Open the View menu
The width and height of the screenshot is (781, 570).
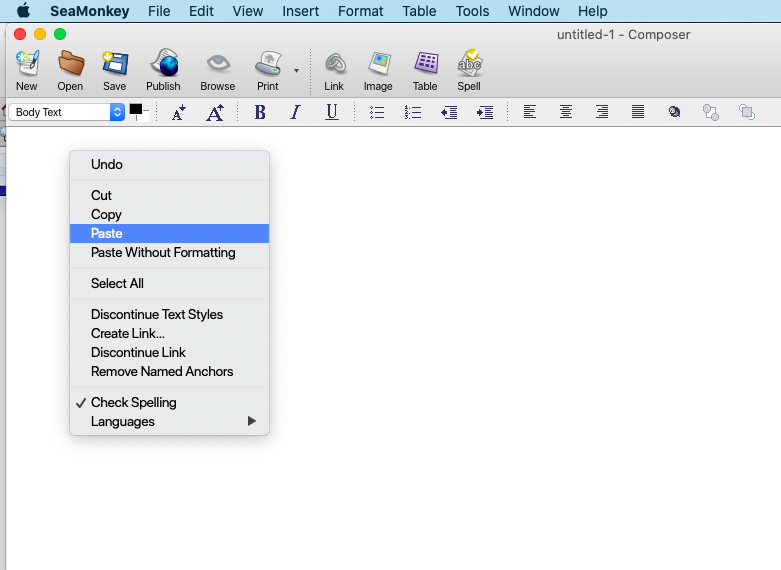tap(248, 11)
